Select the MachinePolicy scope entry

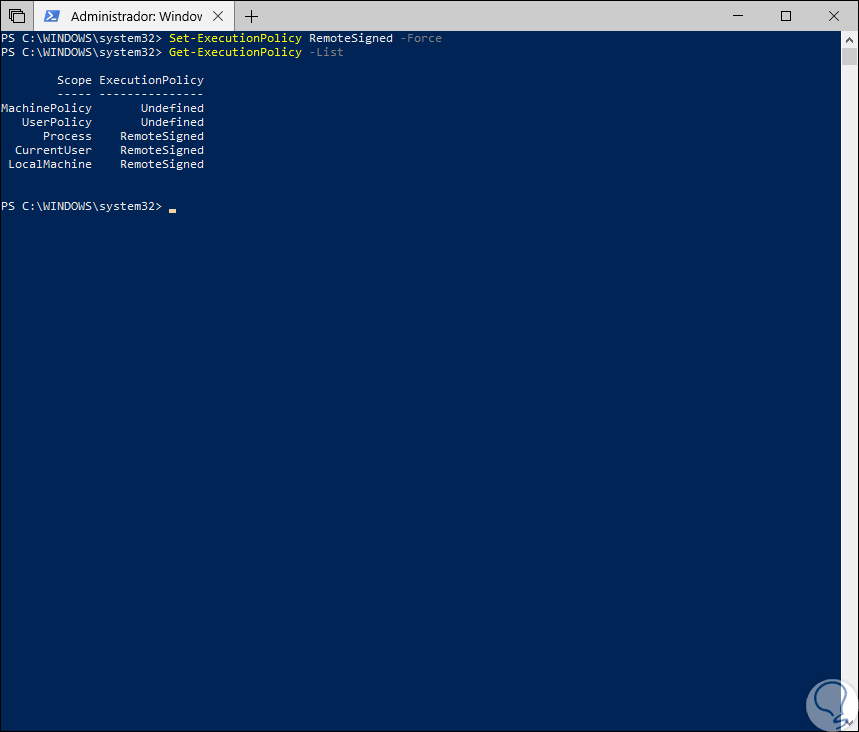[x=46, y=107]
